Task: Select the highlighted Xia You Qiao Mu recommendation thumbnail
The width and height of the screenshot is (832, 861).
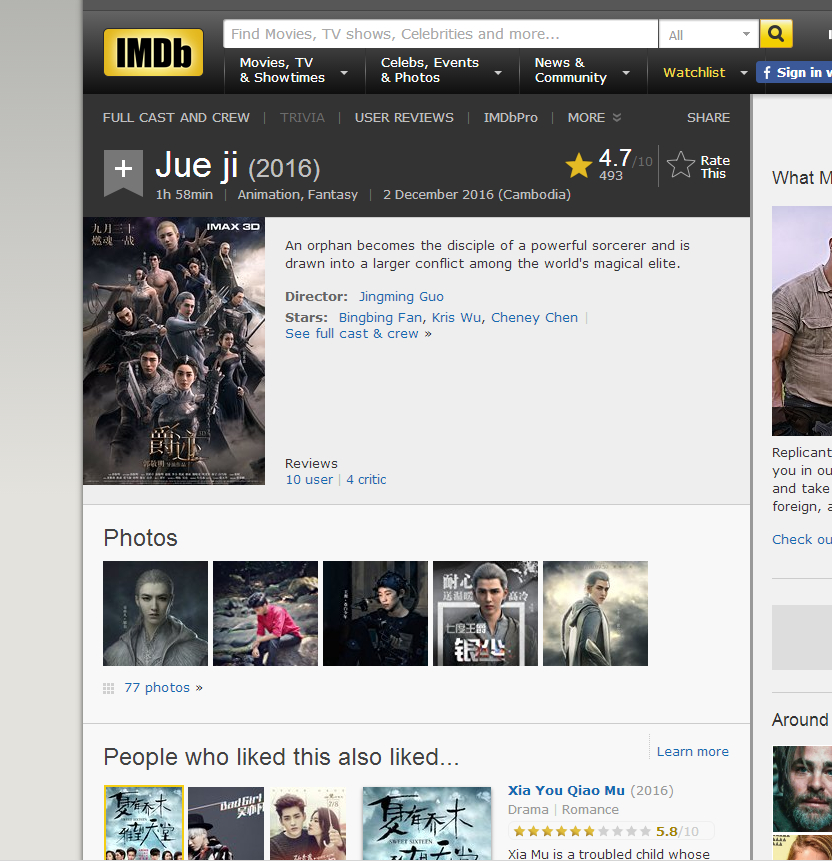Action: click(x=144, y=823)
